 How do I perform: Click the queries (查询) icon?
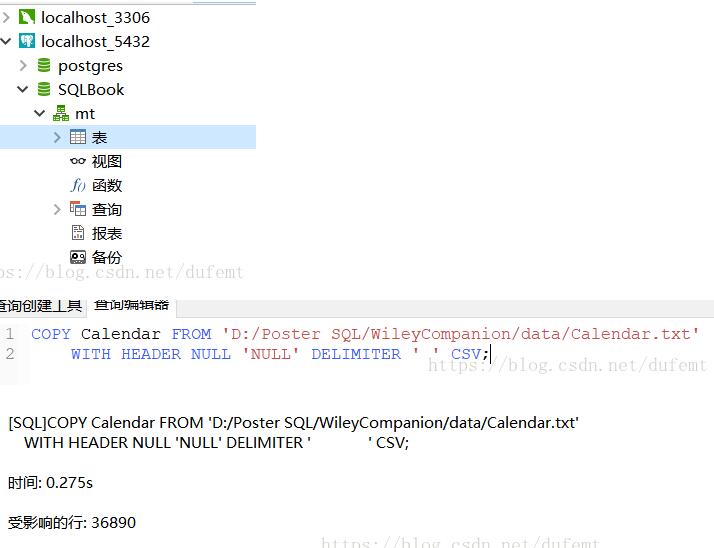click(x=78, y=209)
